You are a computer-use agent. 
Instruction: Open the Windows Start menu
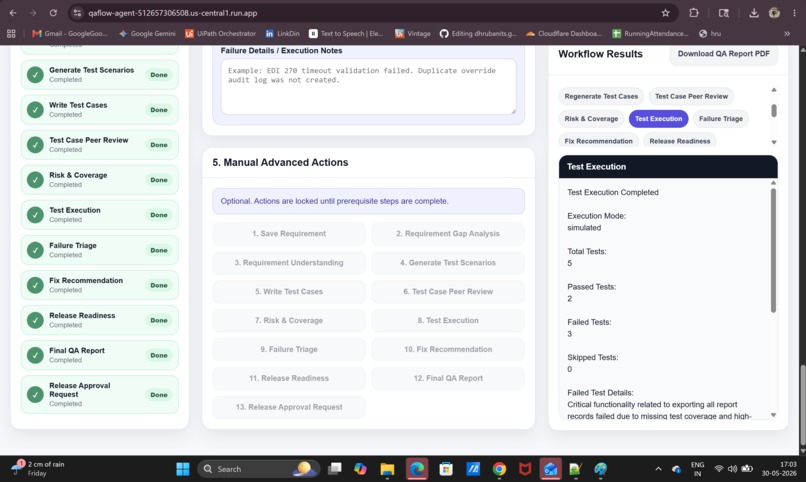[x=182, y=469]
